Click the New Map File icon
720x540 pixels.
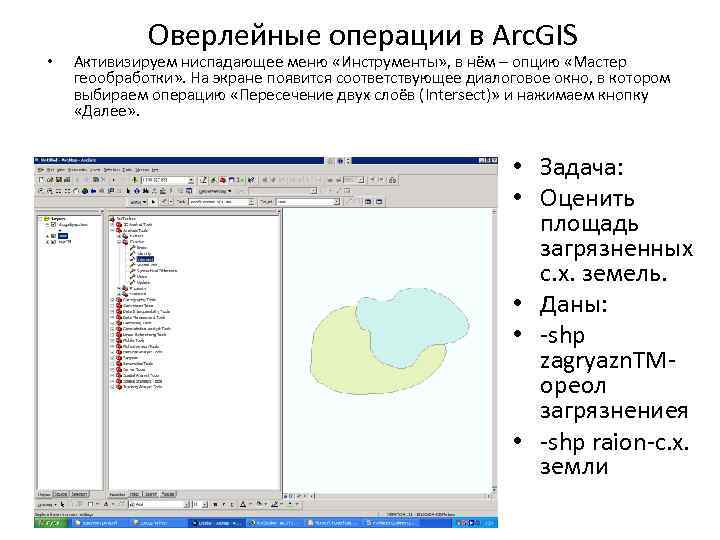click(41, 180)
